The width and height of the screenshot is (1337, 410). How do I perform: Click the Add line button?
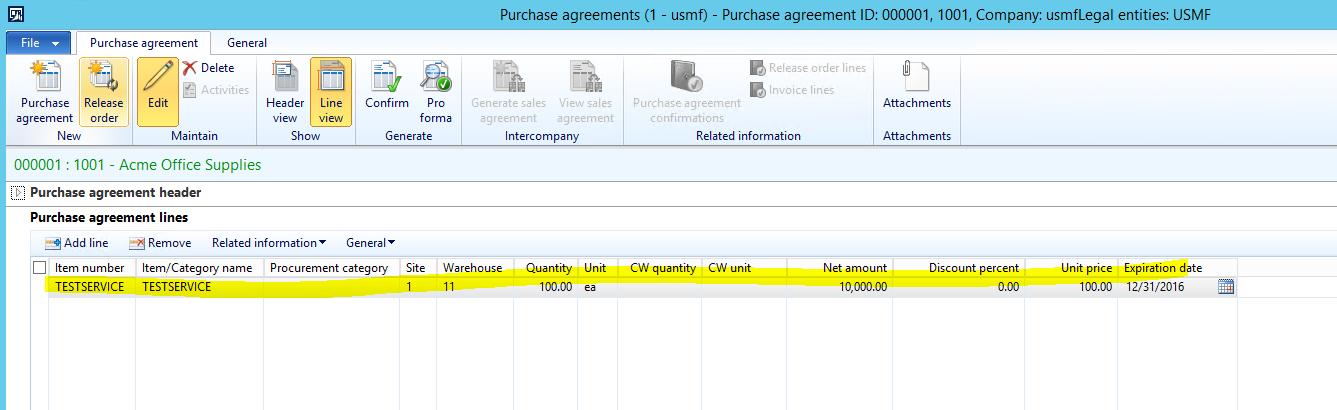pos(77,243)
